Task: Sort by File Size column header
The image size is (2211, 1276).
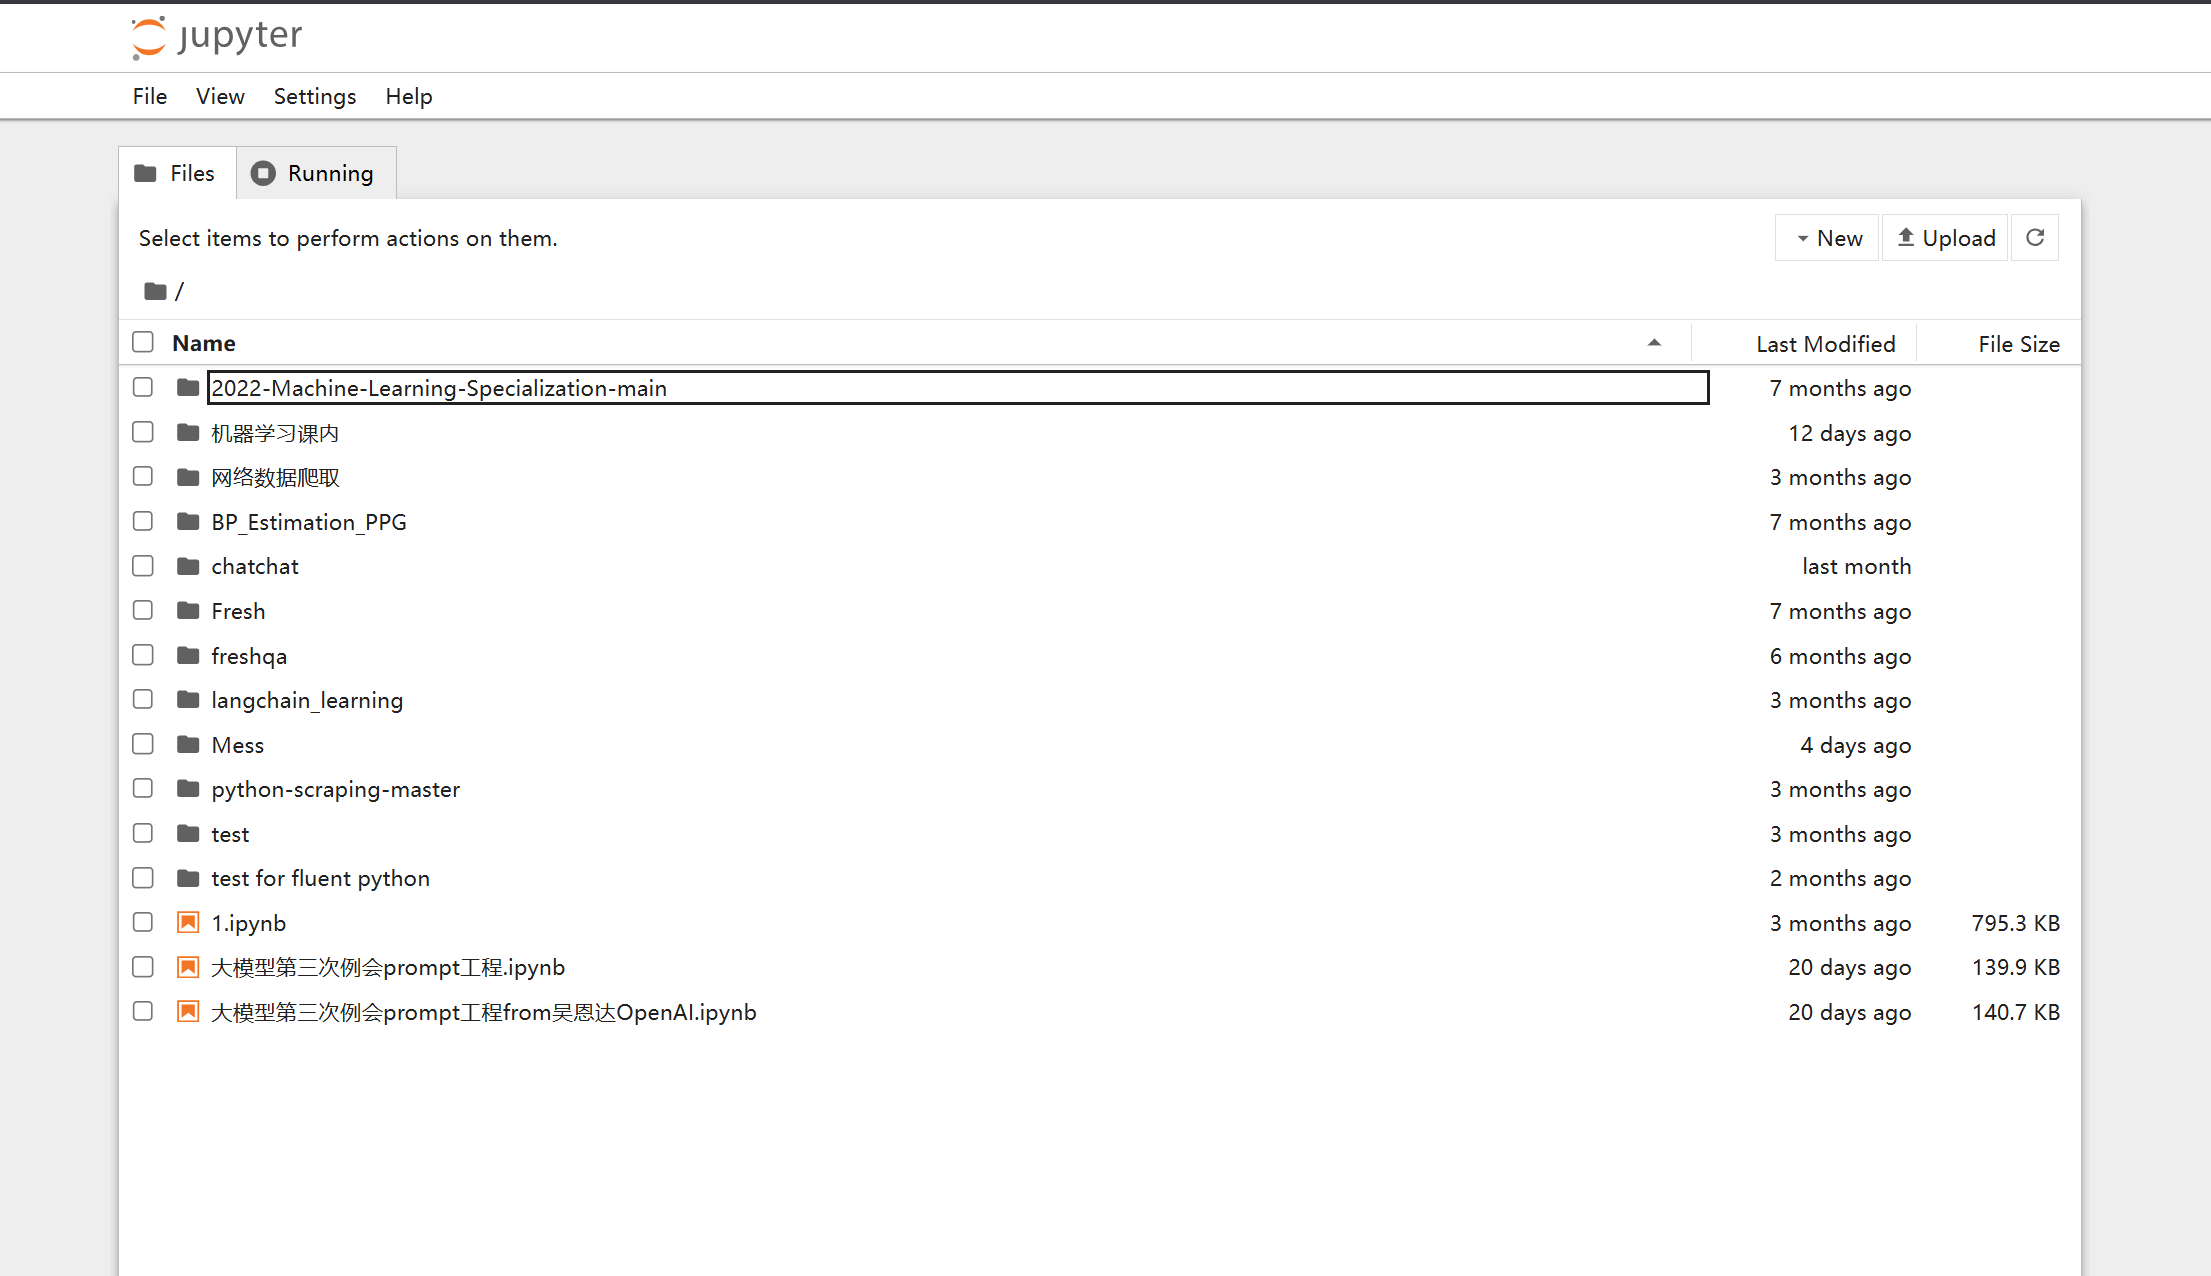Action: pyautogui.click(x=2018, y=344)
